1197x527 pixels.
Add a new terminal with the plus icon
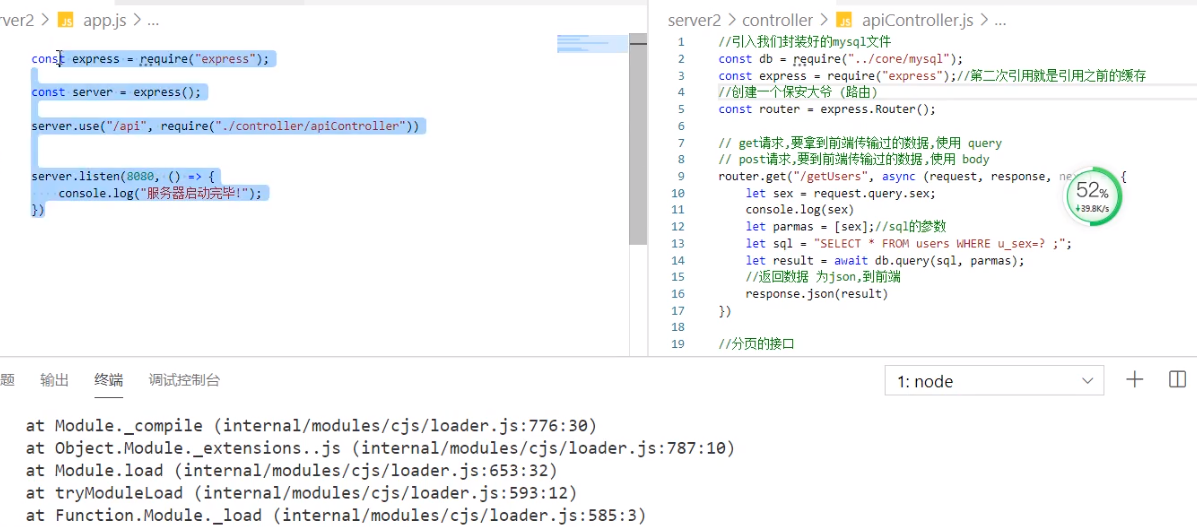[1134, 380]
